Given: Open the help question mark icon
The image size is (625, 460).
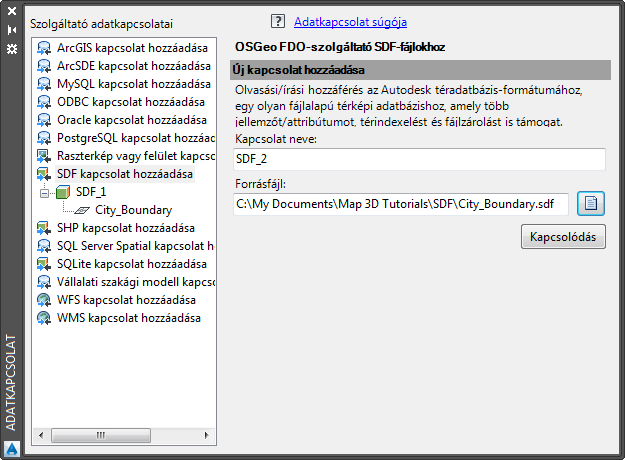Looking at the screenshot, I should (278, 21).
